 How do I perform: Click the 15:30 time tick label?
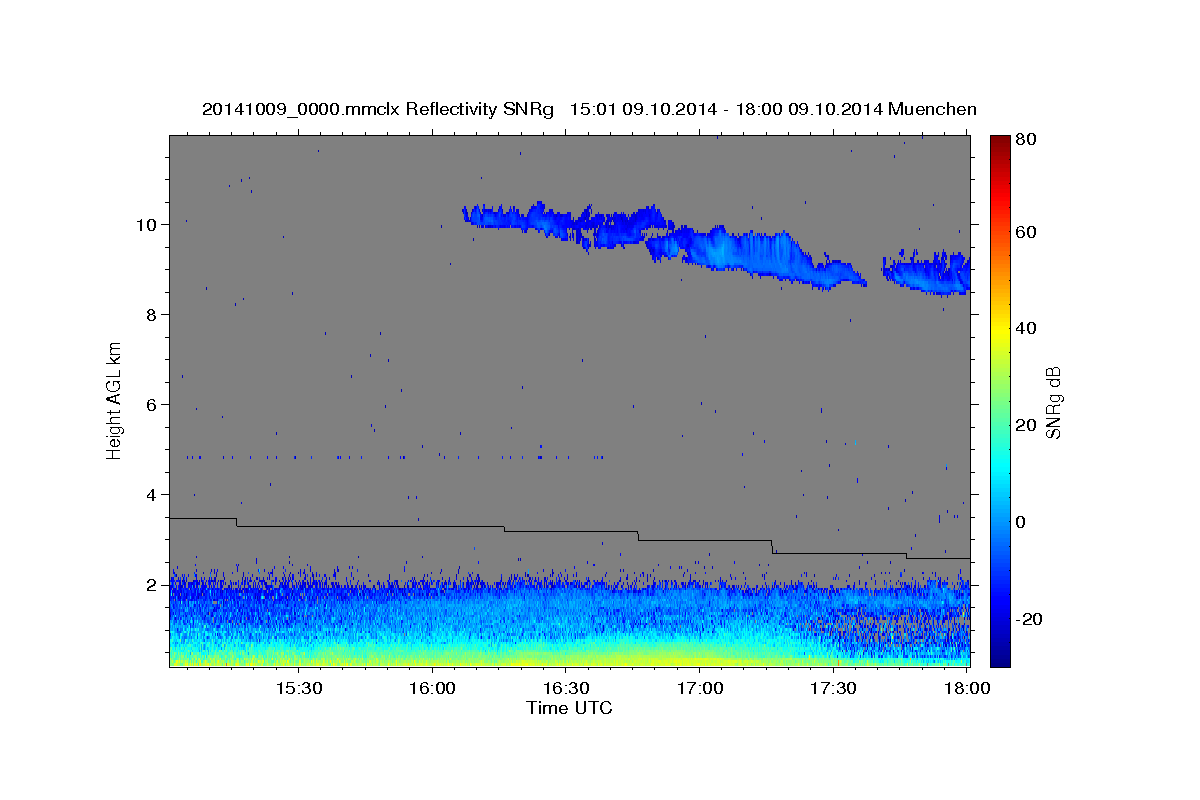[x=297, y=689]
